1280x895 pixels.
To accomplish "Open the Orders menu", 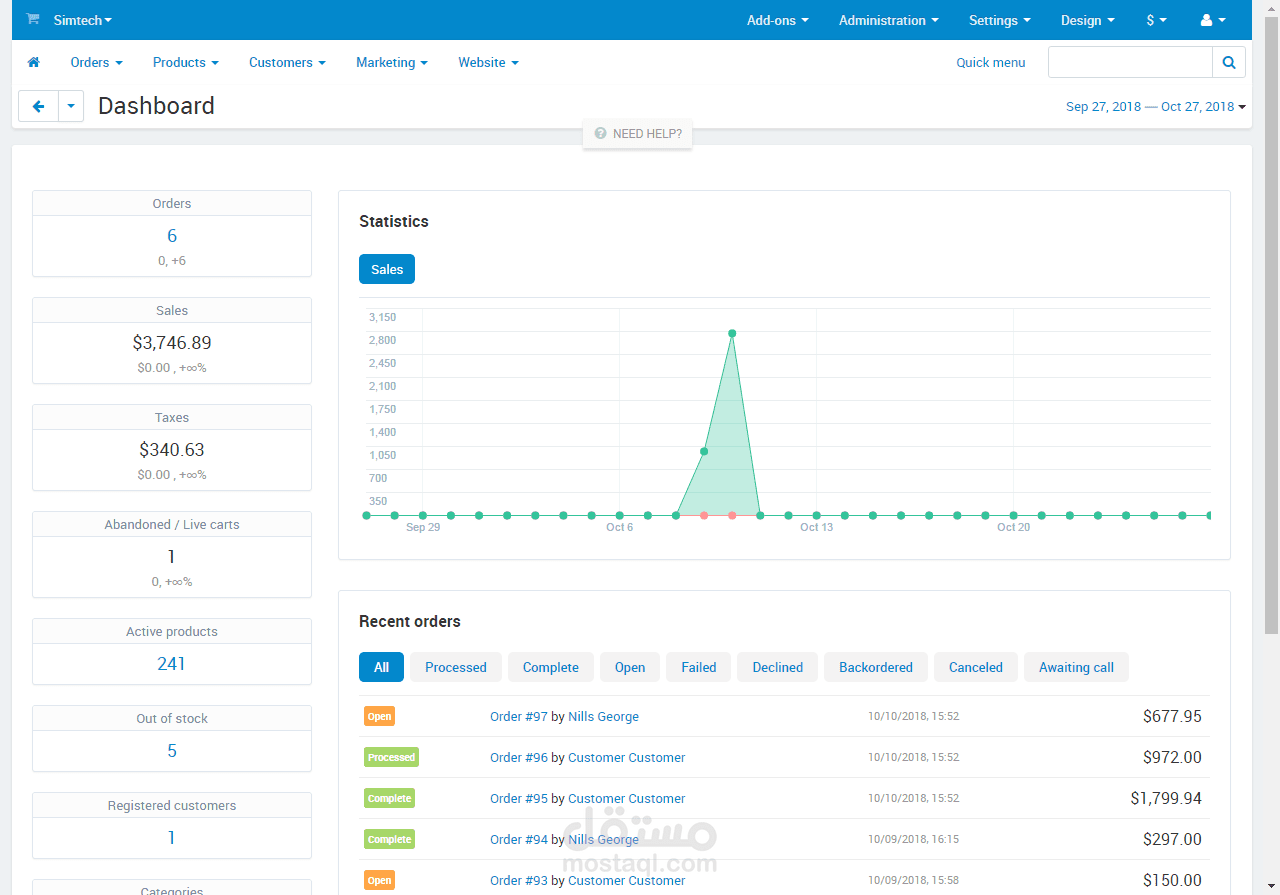I will pyautogui.click(x=97, y=62).
